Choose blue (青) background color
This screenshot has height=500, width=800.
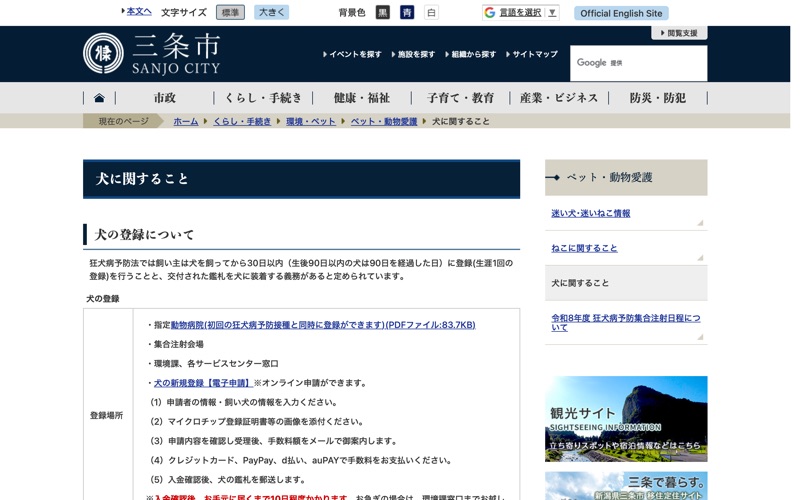[407, 13]
